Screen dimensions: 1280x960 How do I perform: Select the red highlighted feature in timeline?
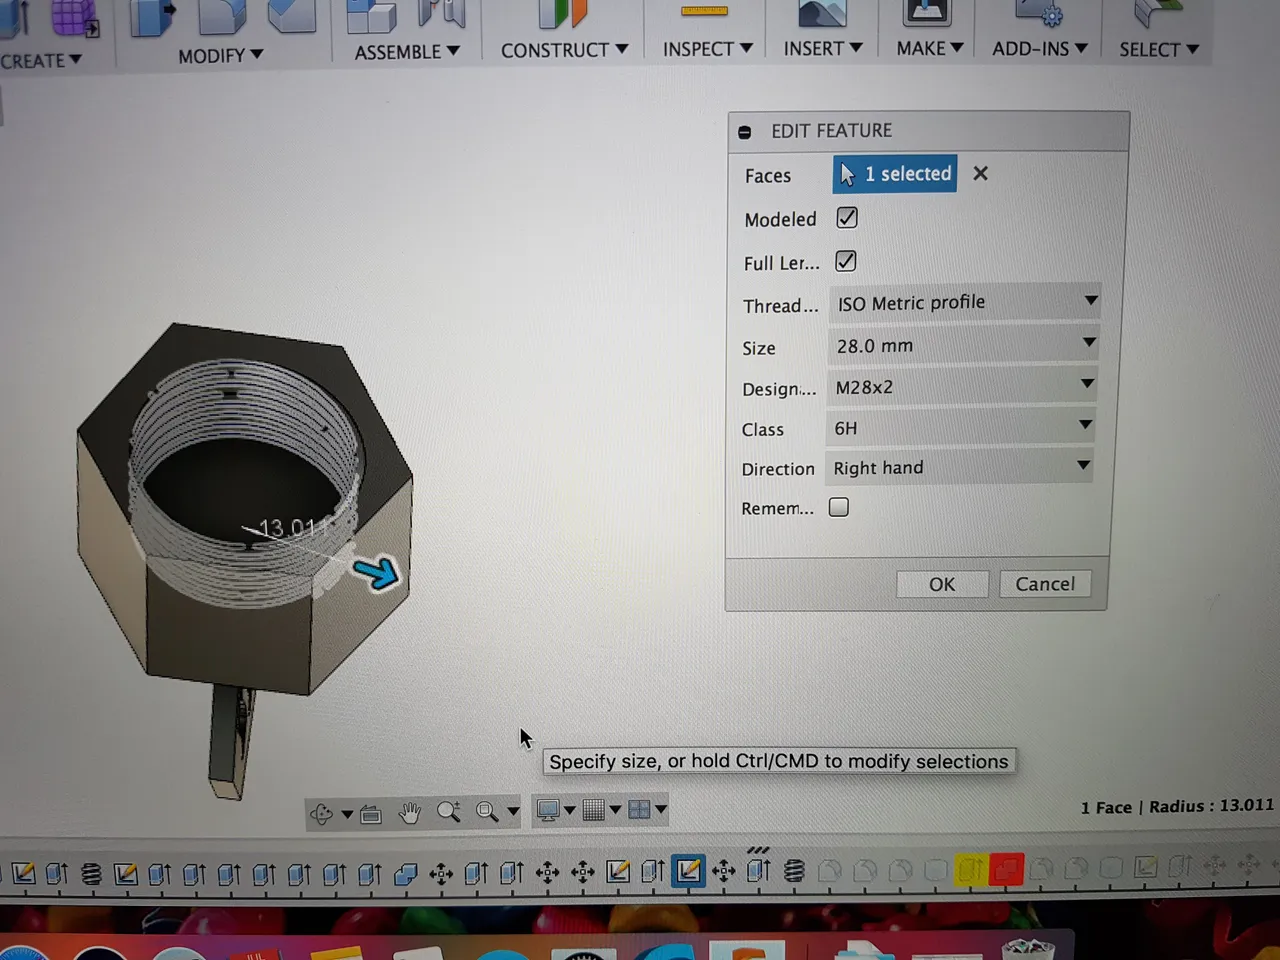click(1006, 870)
